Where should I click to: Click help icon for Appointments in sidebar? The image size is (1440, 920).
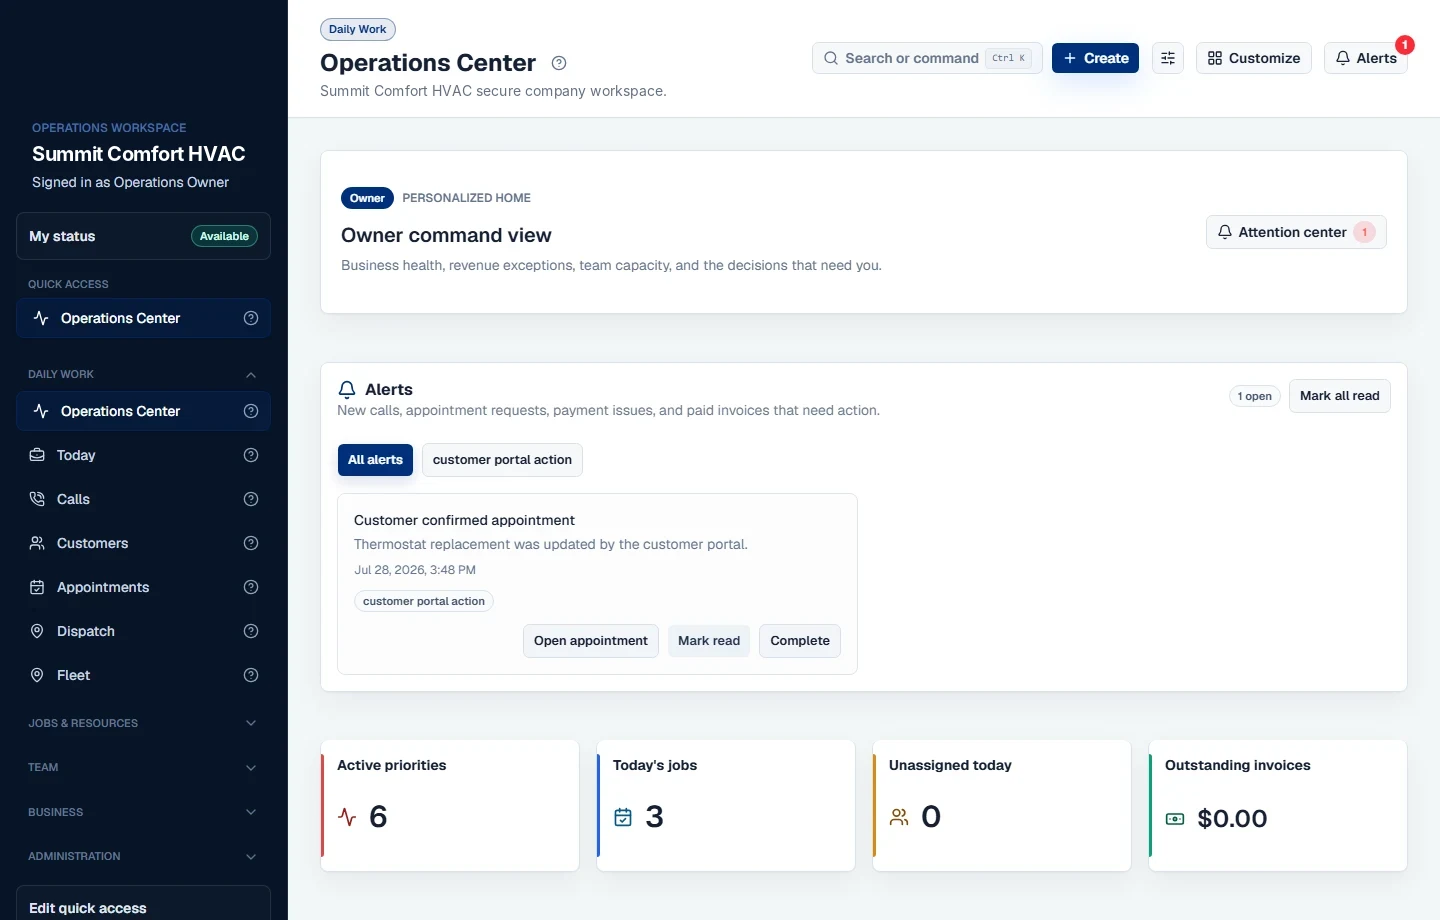click(251, 587)
